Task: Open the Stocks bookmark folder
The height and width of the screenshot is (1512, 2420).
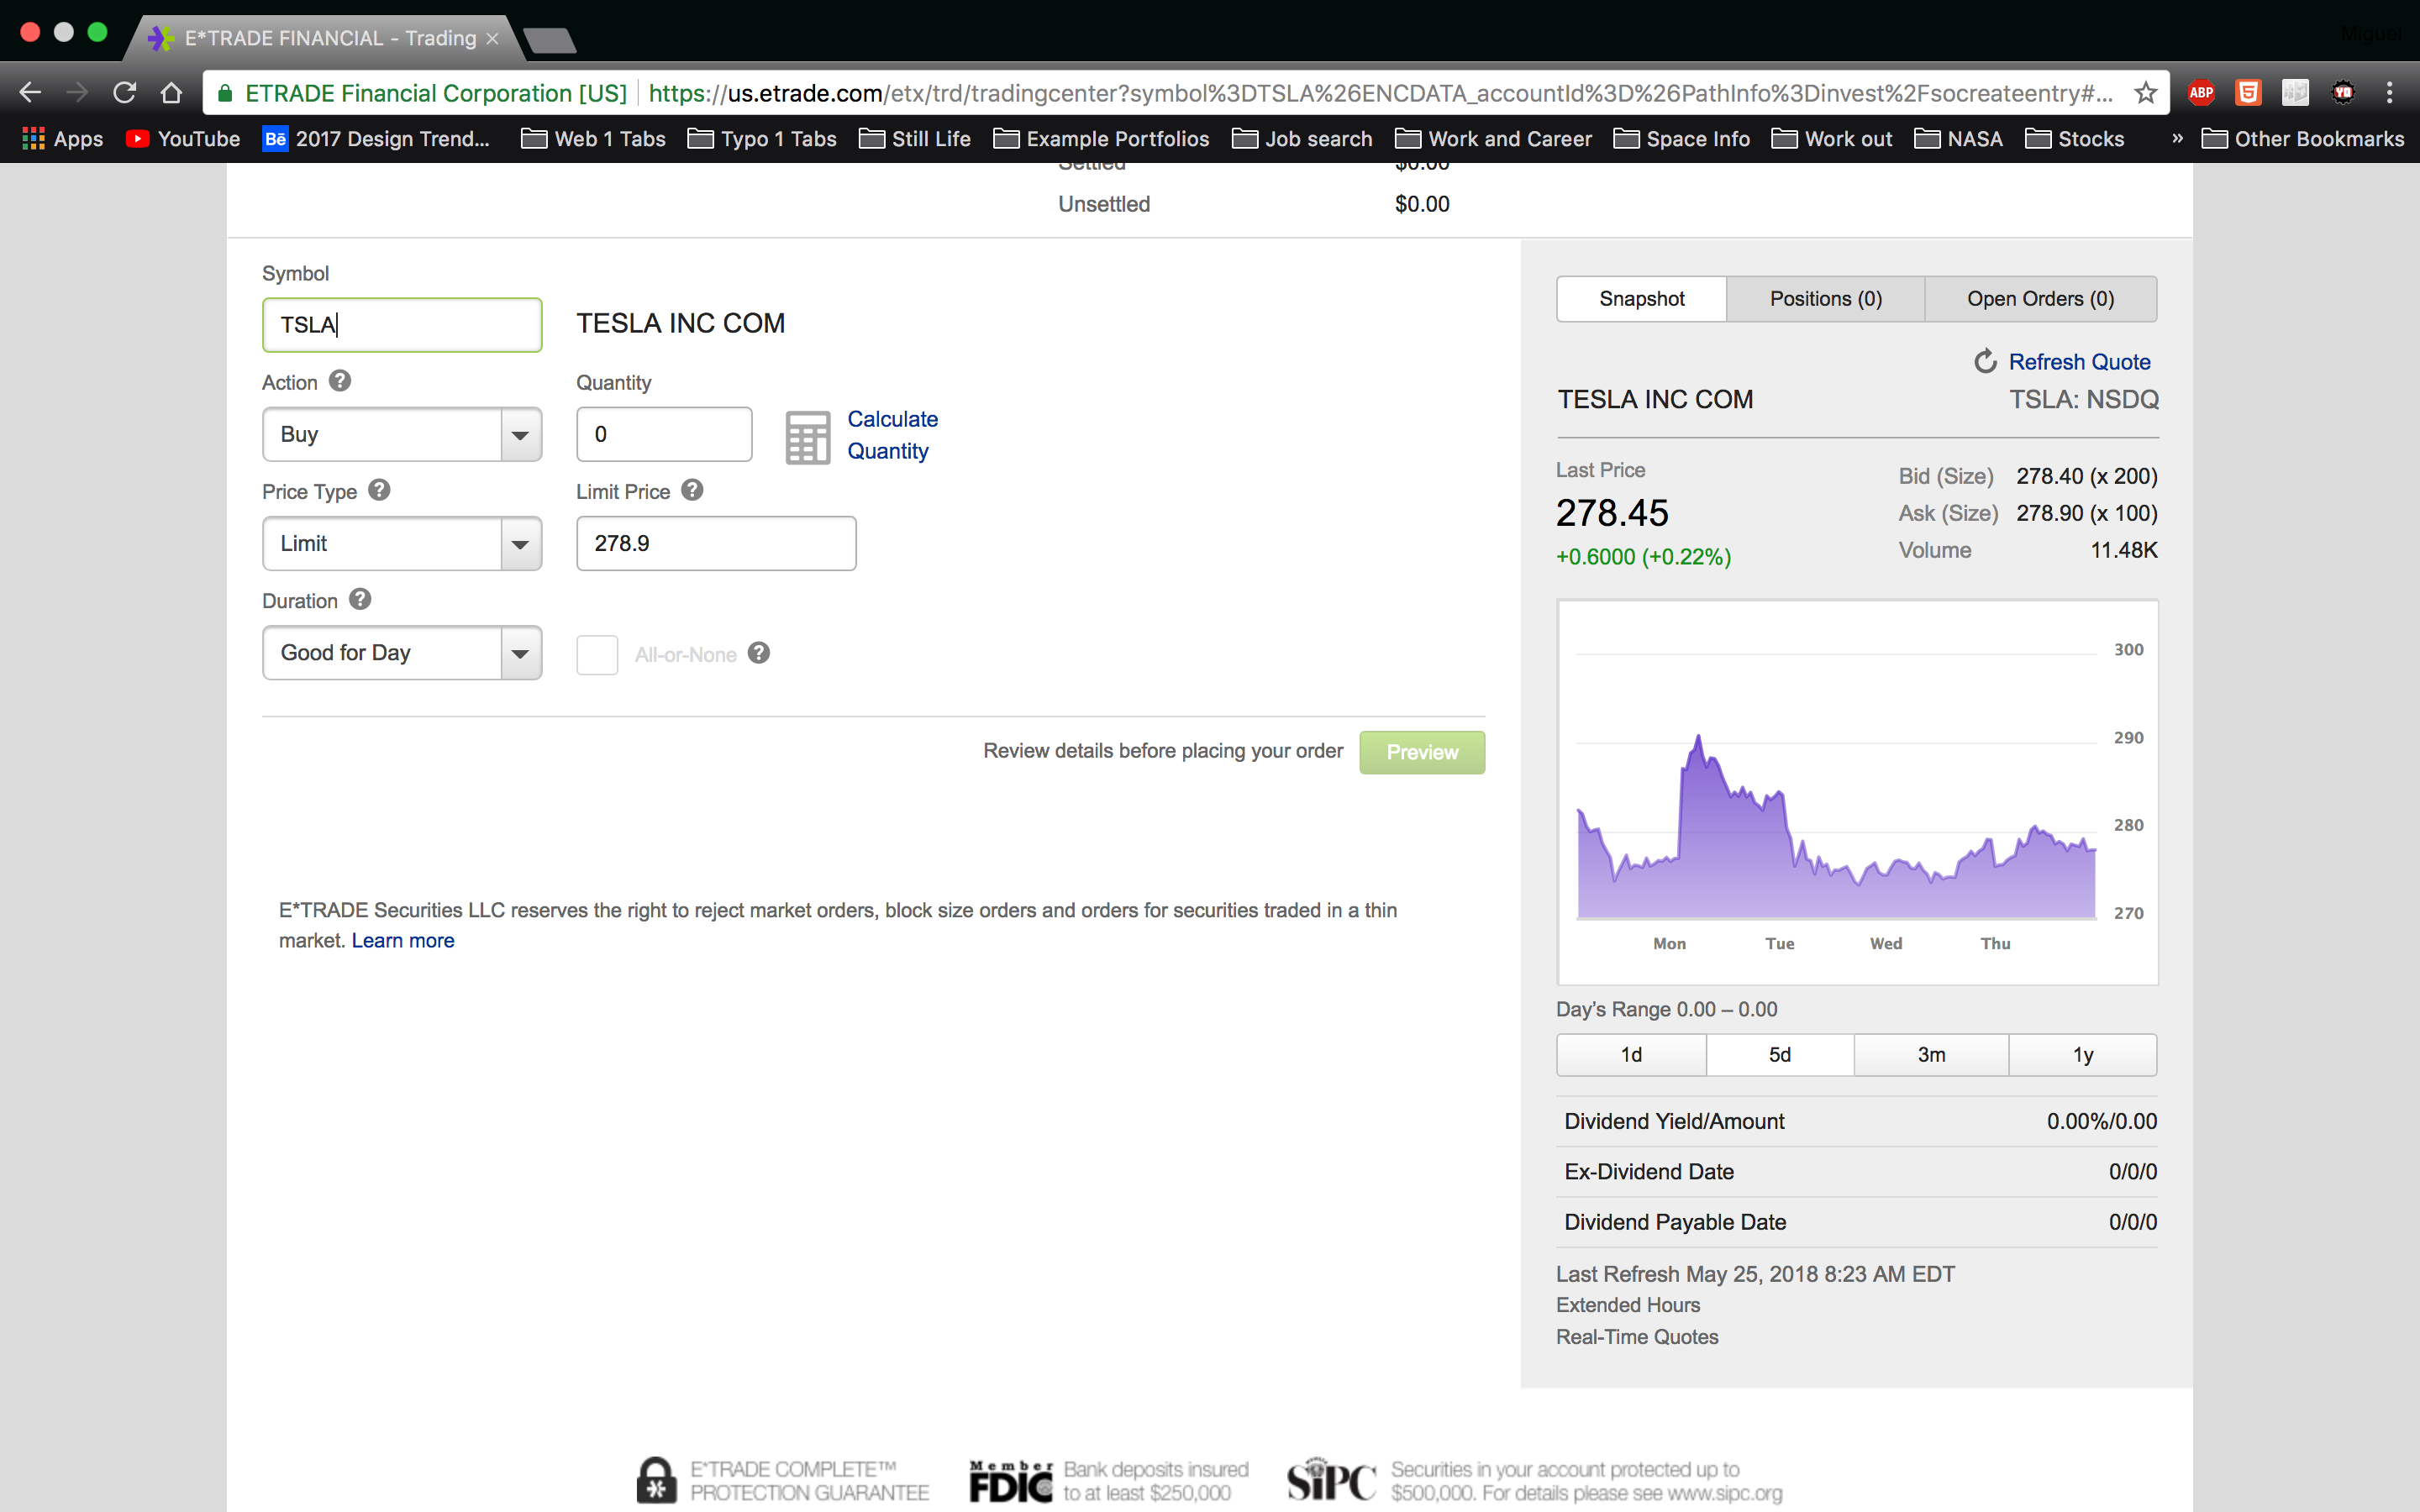Action: 2074,139
